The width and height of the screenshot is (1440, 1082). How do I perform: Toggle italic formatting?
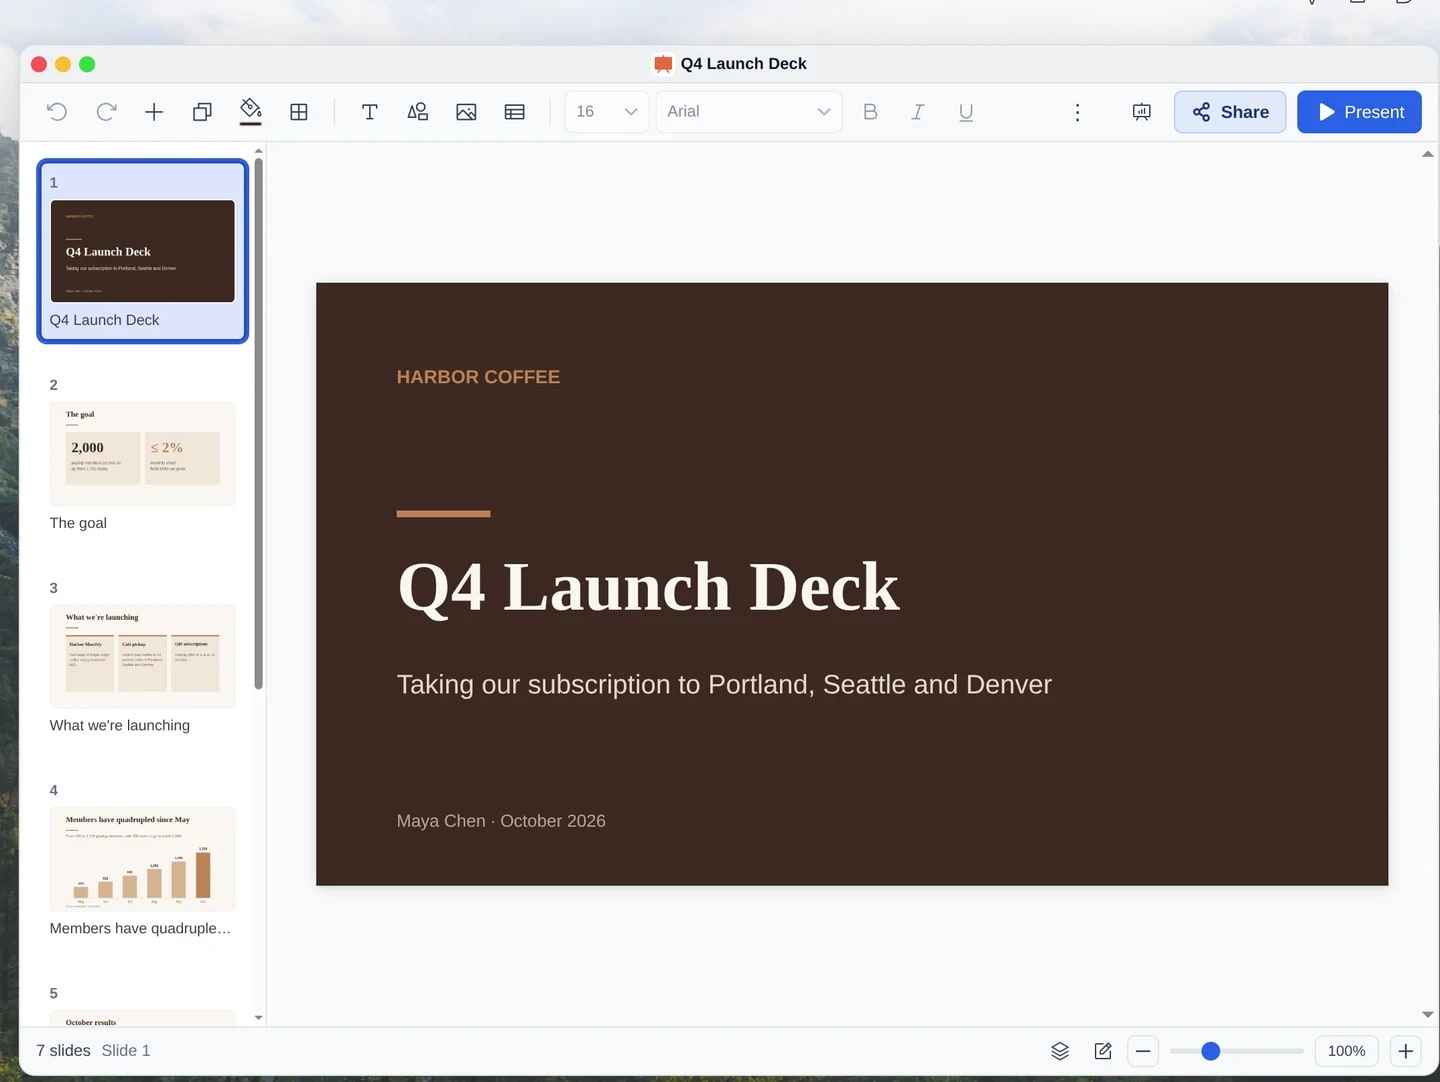918,112
